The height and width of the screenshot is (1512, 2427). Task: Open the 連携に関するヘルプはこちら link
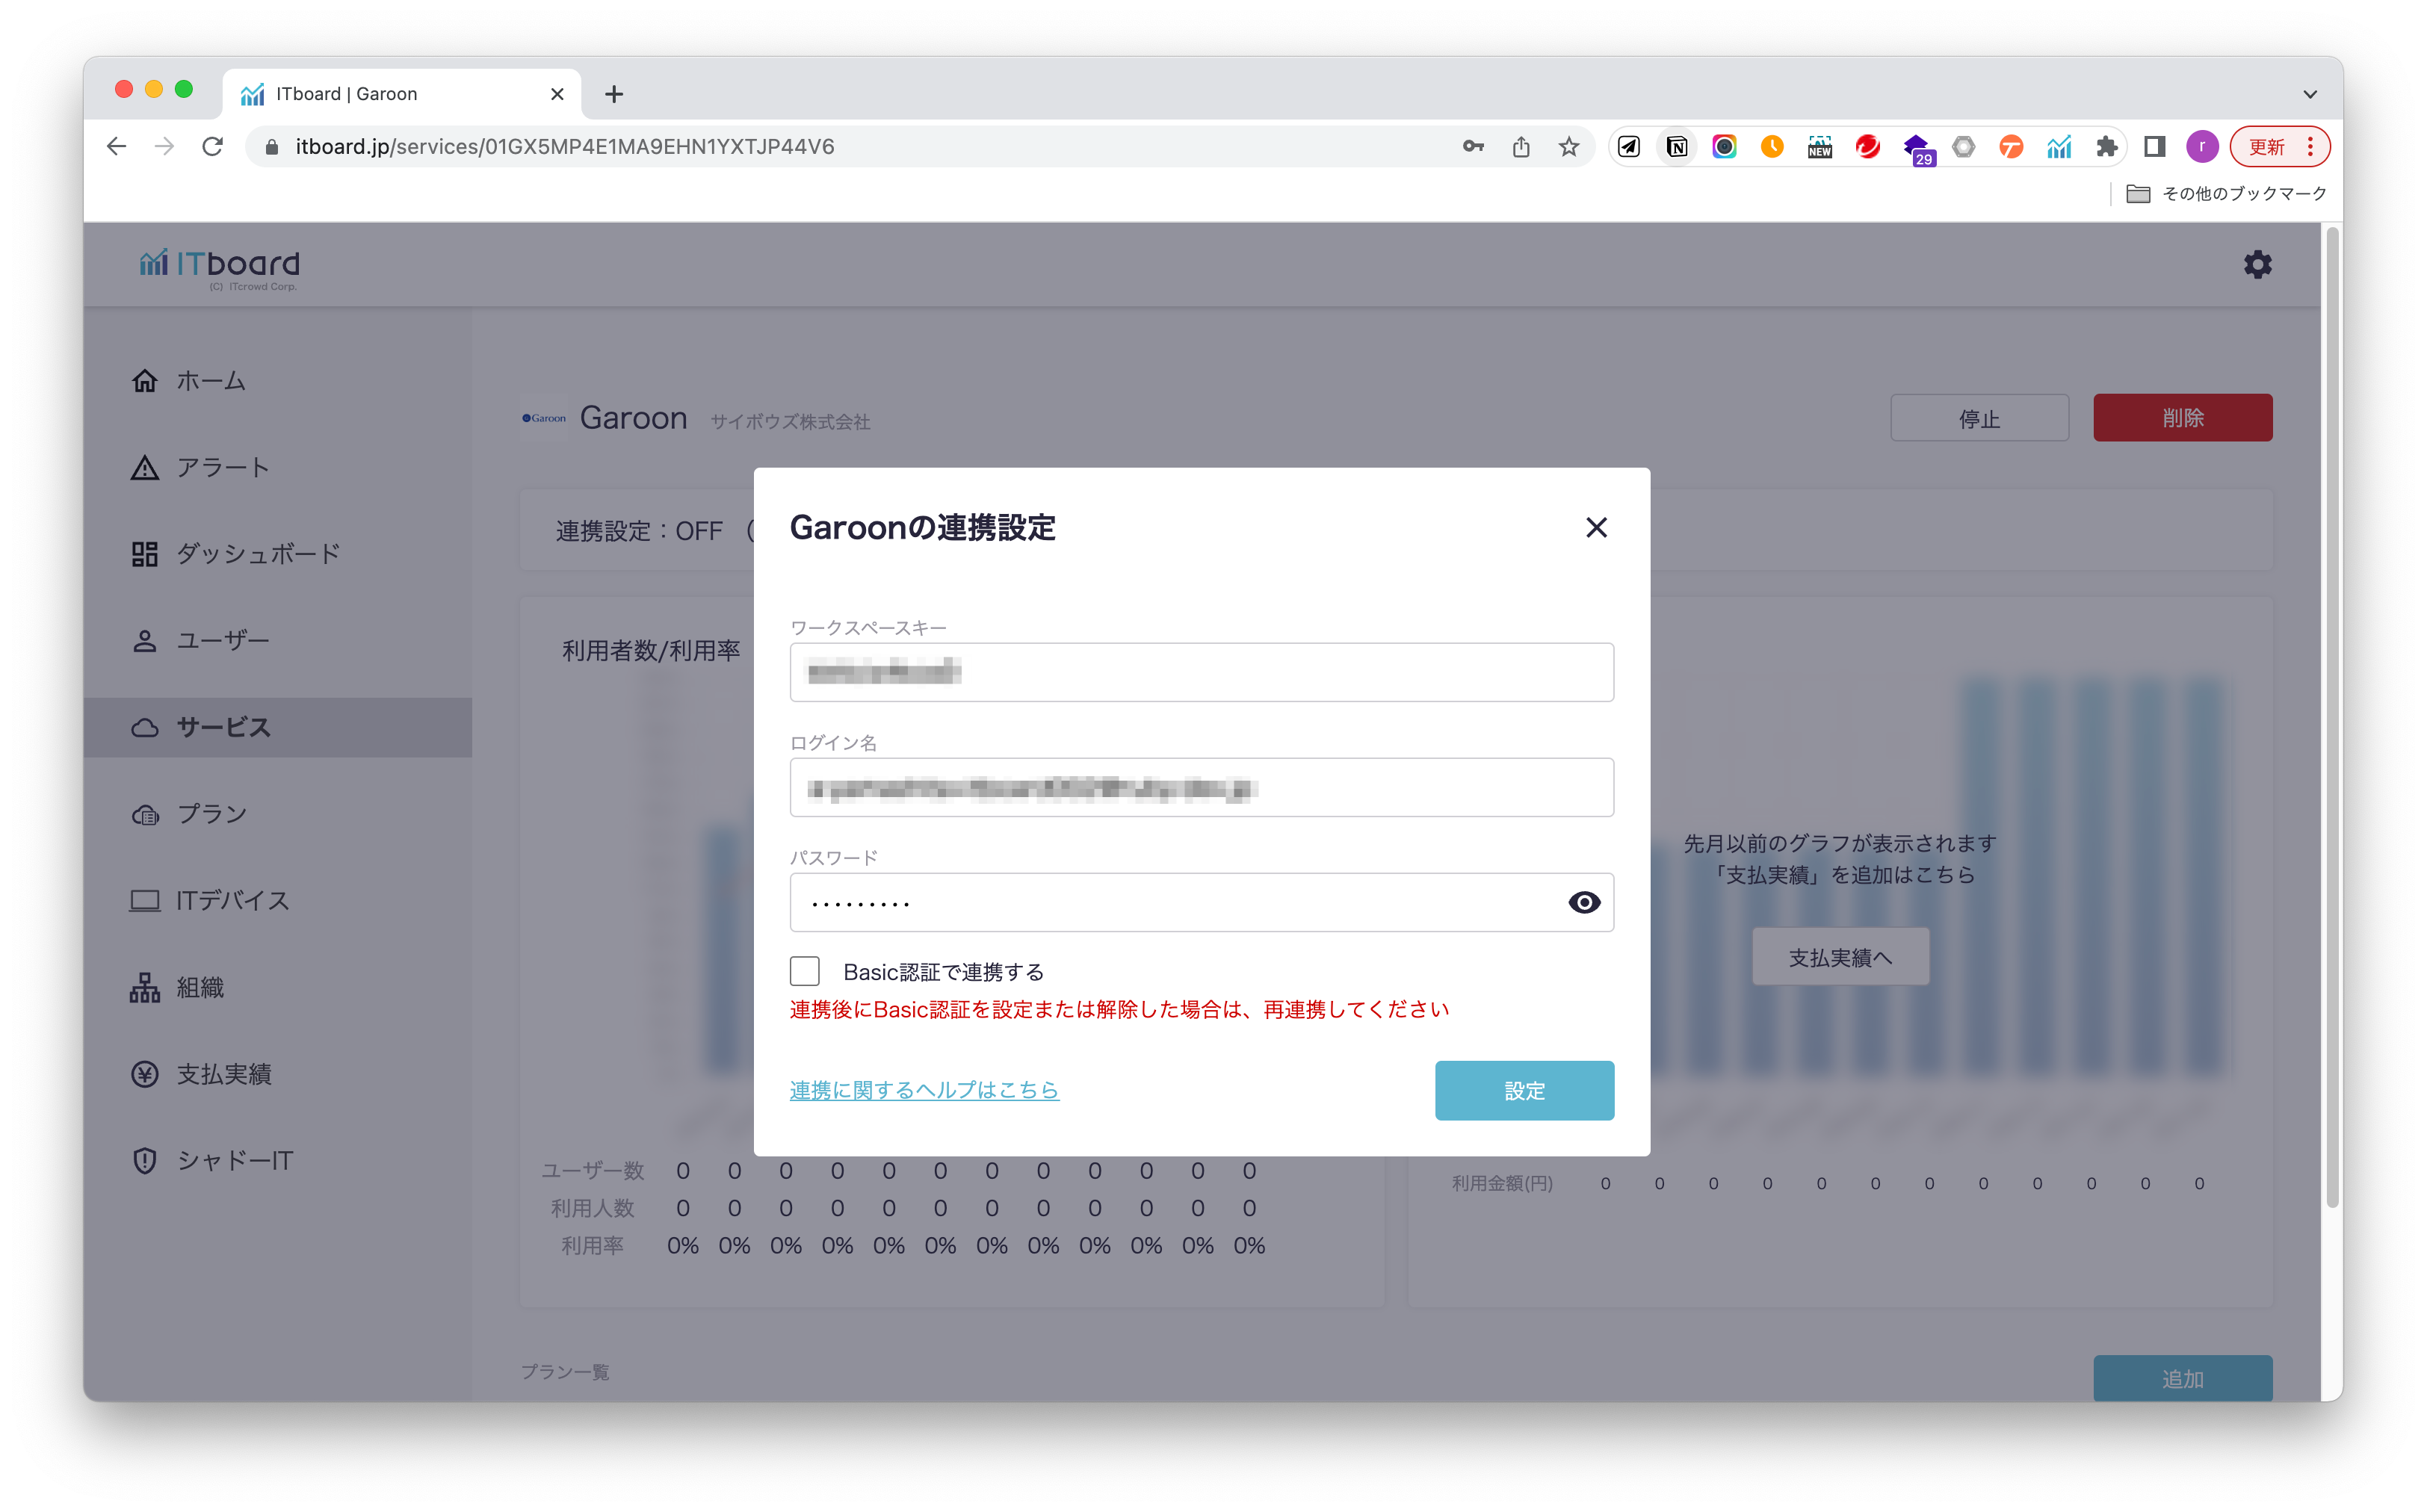(x=923, y=1089)
